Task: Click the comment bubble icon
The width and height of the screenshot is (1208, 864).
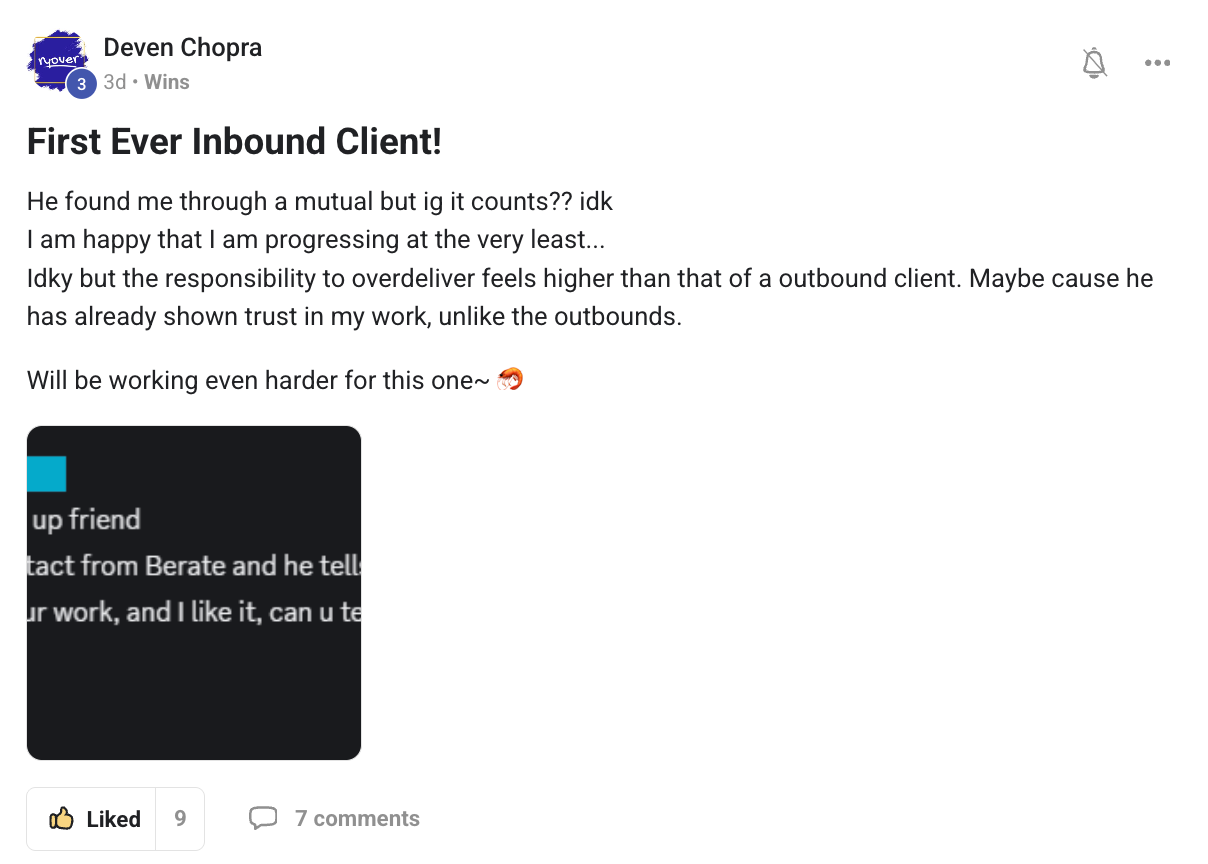Action: pos(263,819)
